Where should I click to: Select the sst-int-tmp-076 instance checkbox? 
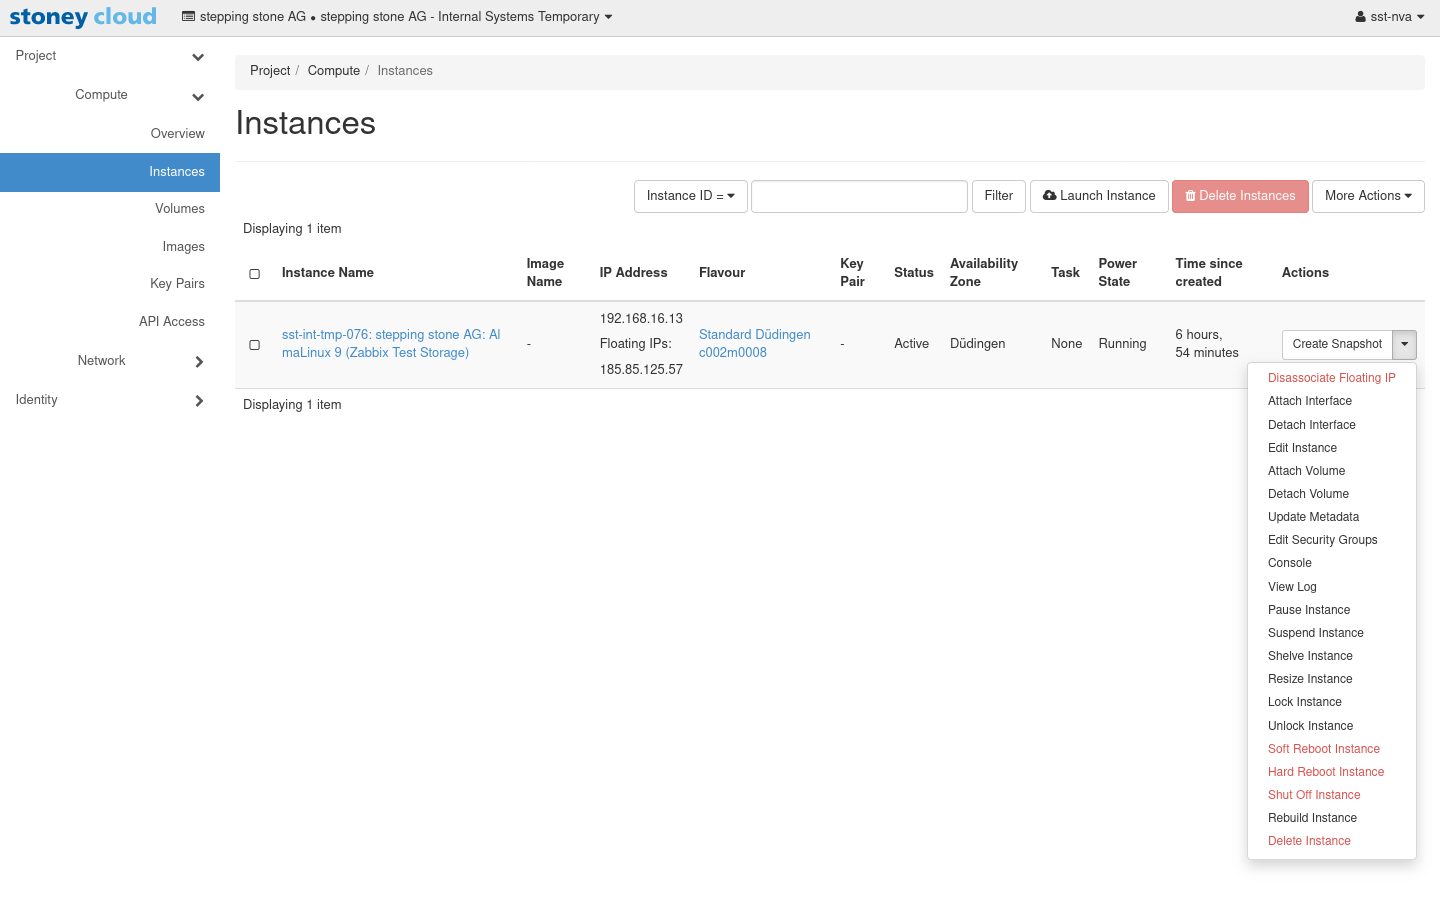coord(255,345)
